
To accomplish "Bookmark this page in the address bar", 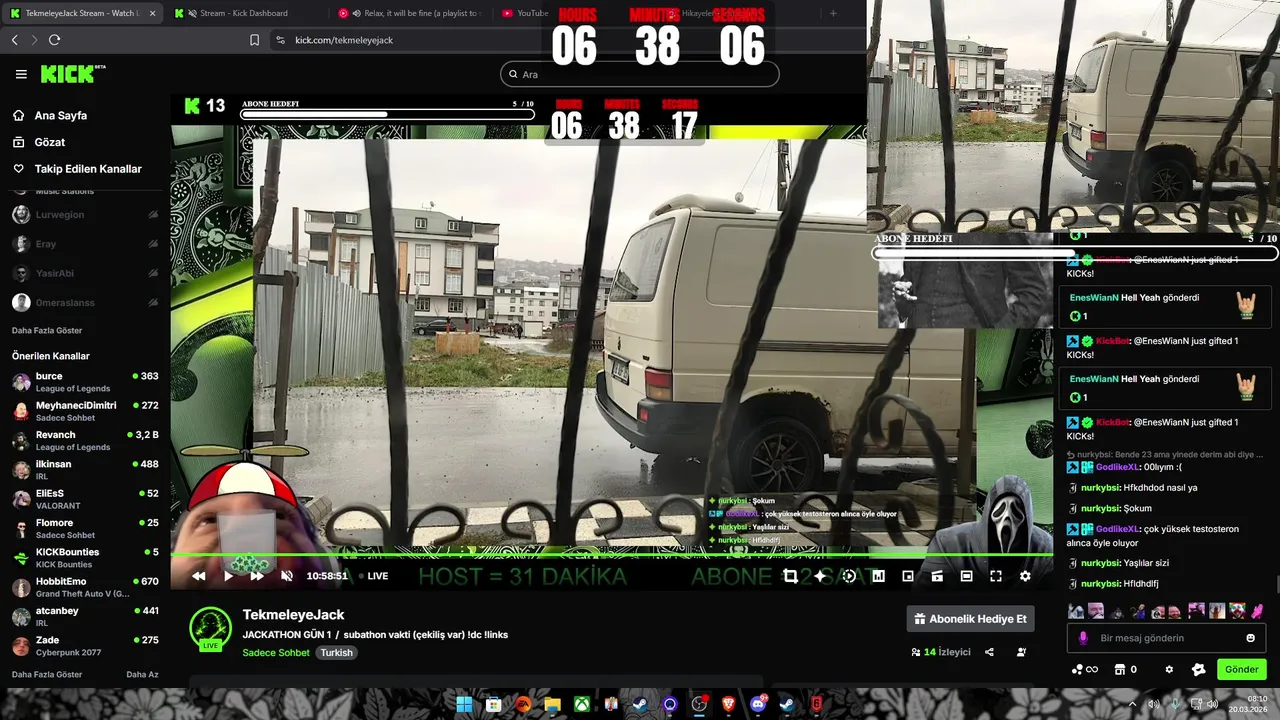I will point(254,40).
